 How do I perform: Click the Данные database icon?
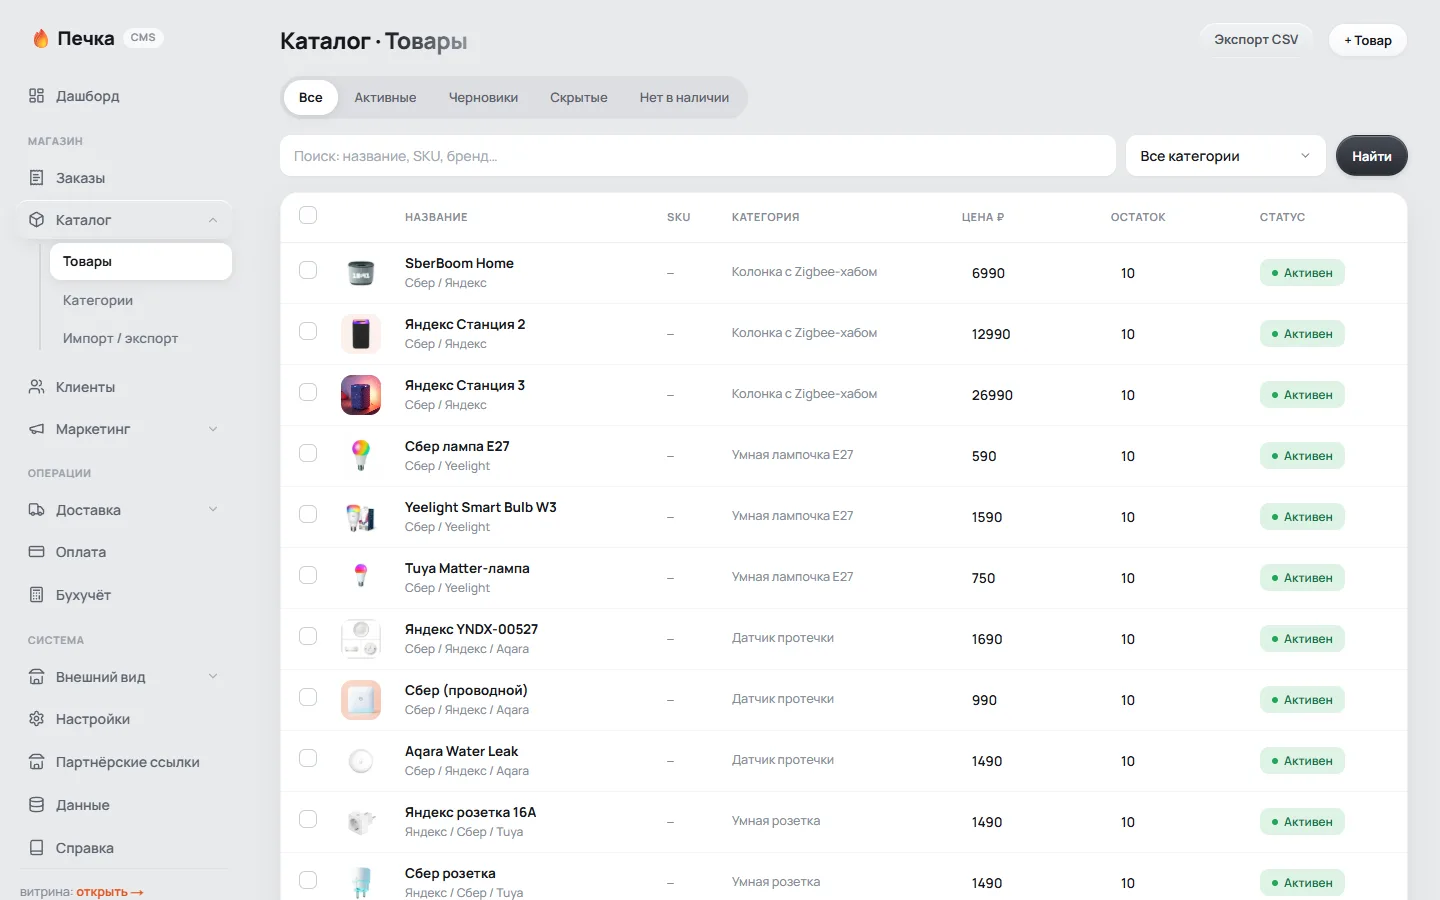(37, 805)
